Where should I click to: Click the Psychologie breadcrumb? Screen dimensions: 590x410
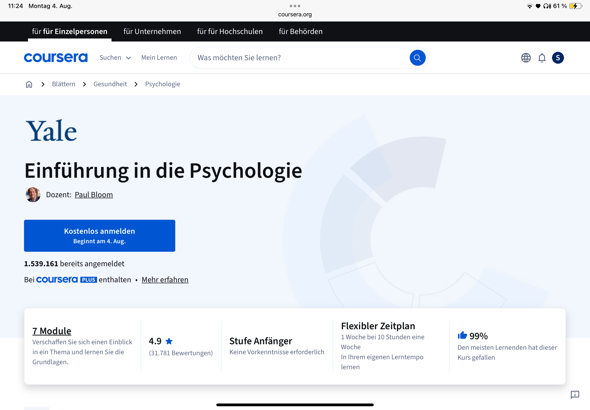pos(163,84)
